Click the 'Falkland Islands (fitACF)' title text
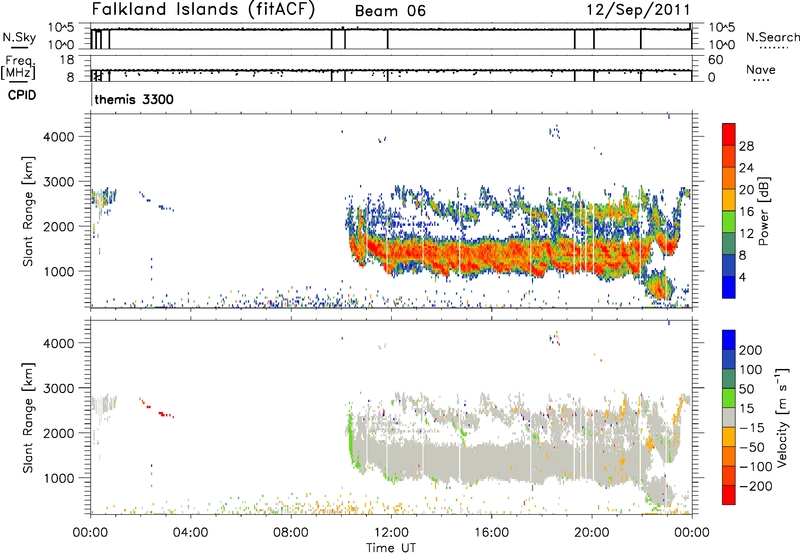 coord(203,10)
